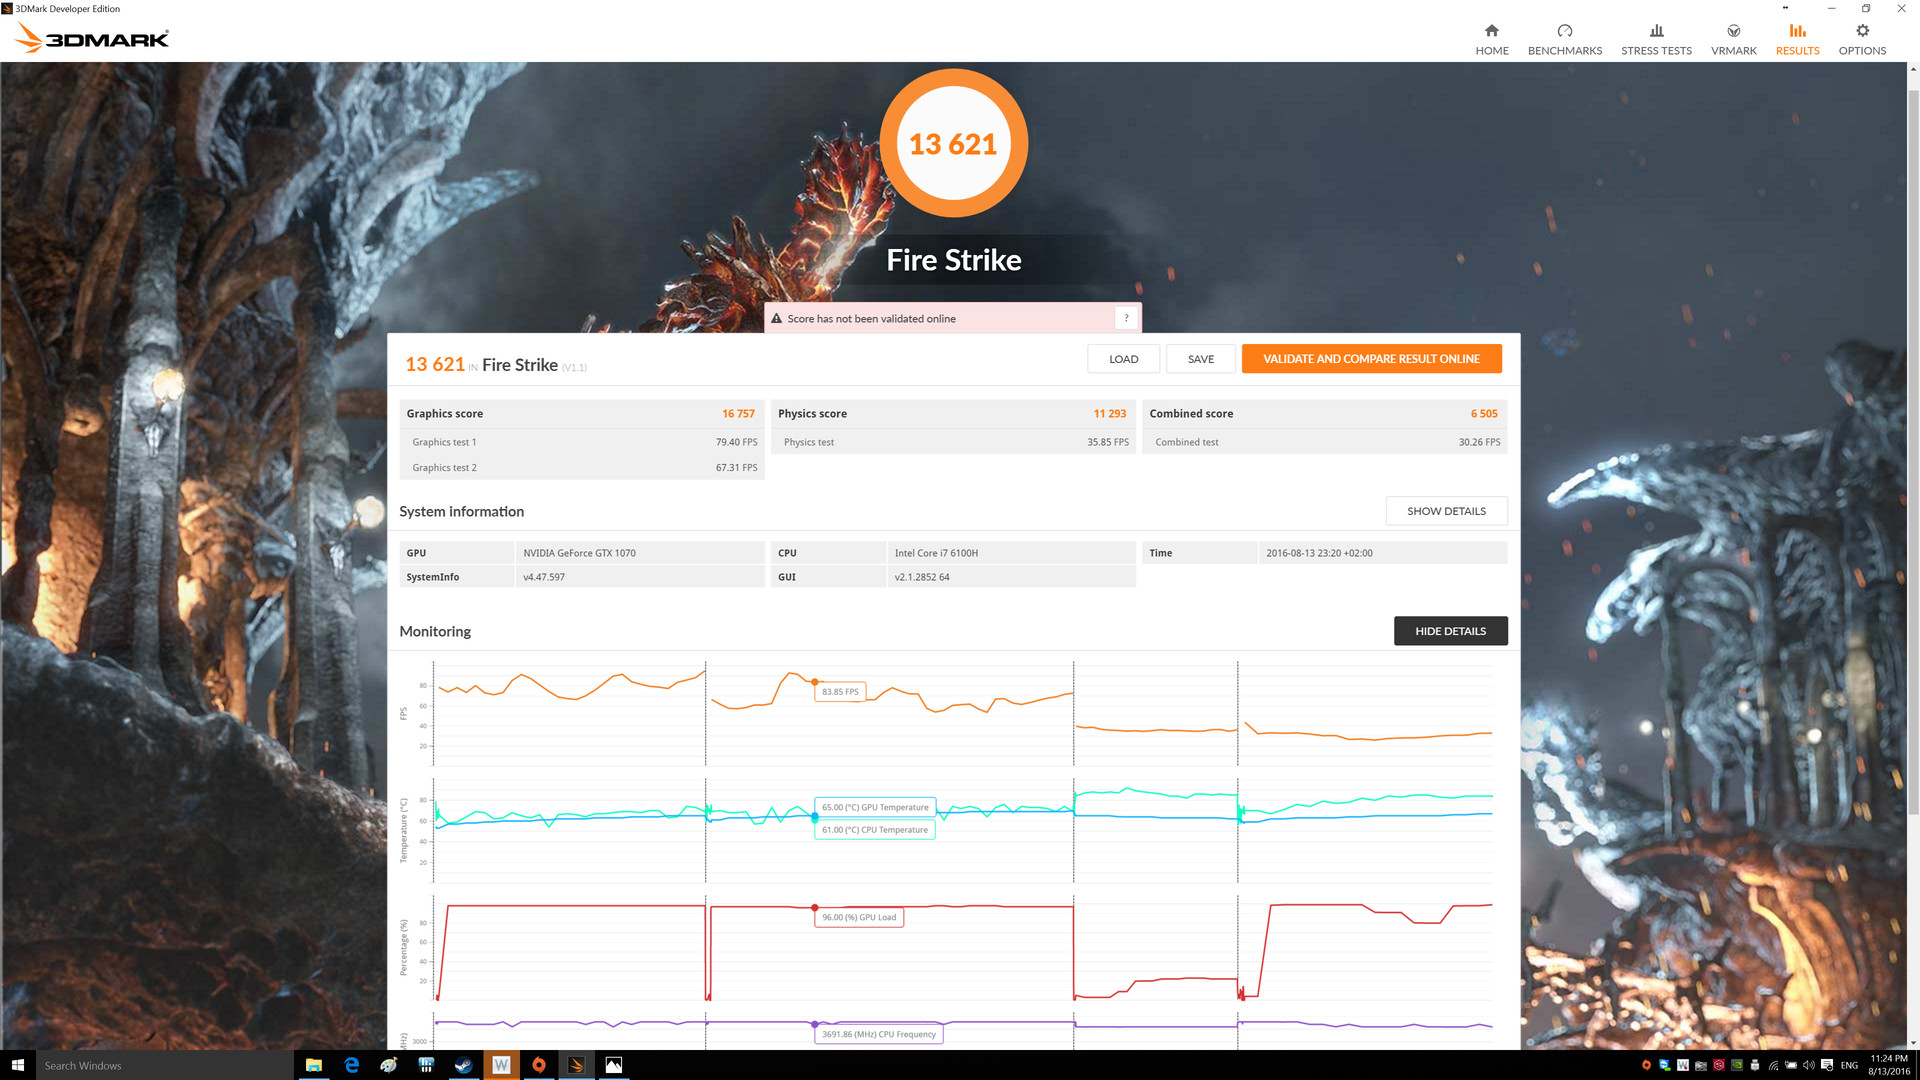Open the Home section
1920x1080 pixels.
(x=1491, y=39)
